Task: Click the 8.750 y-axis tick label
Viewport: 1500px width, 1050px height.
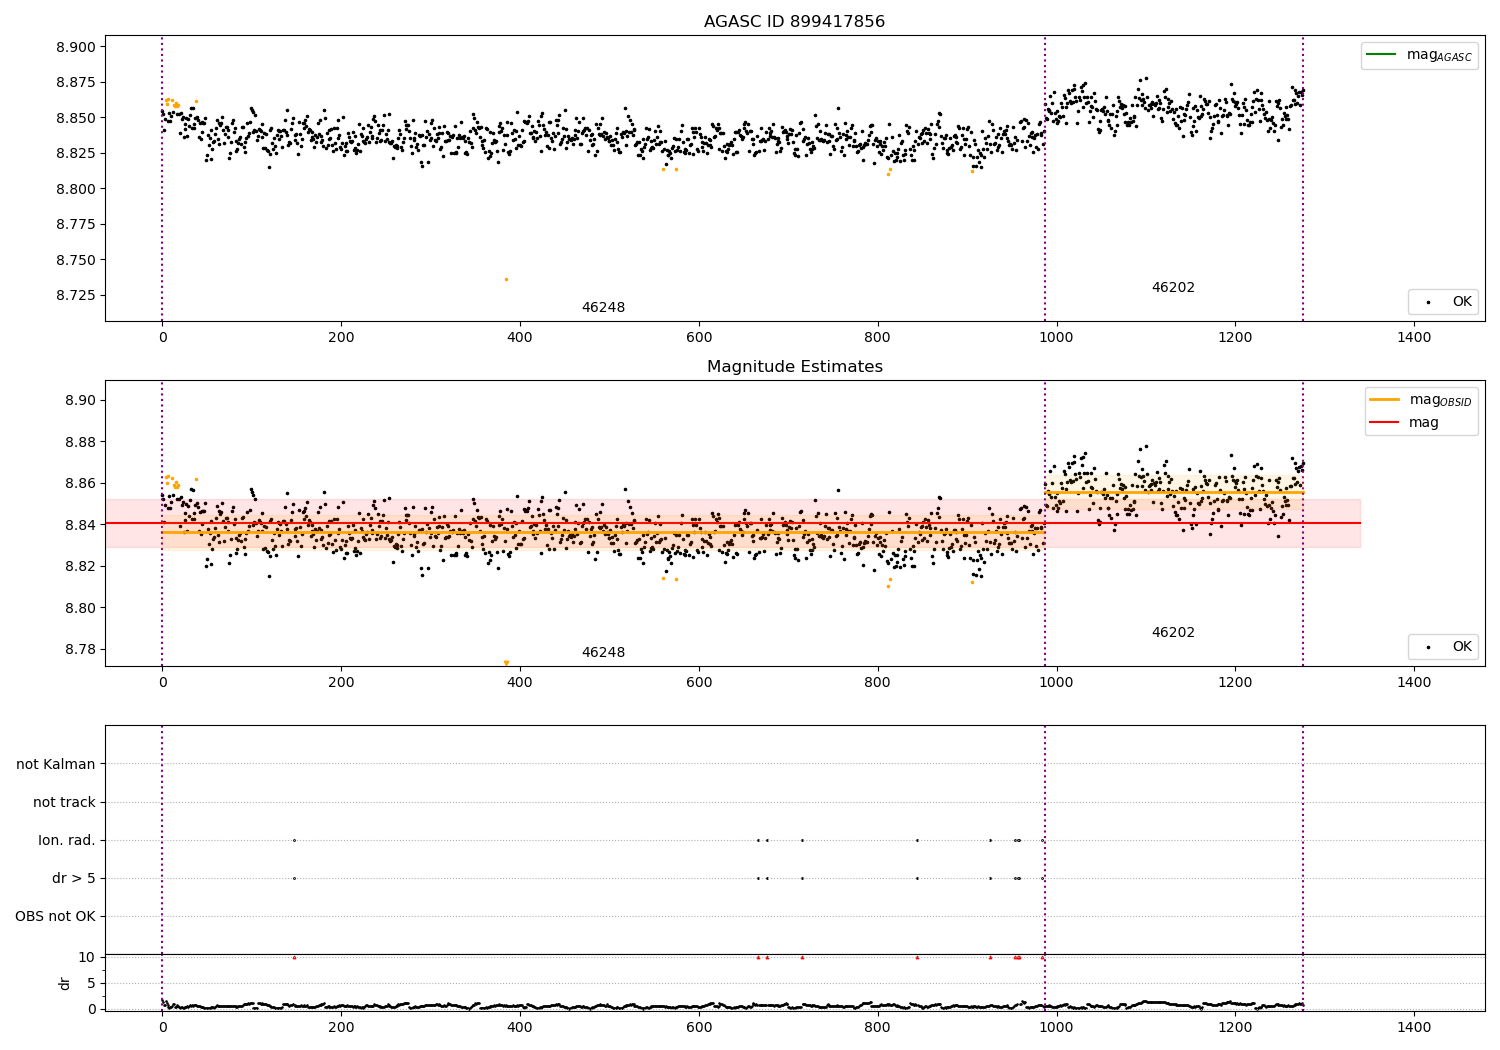Action: [75, 260]
